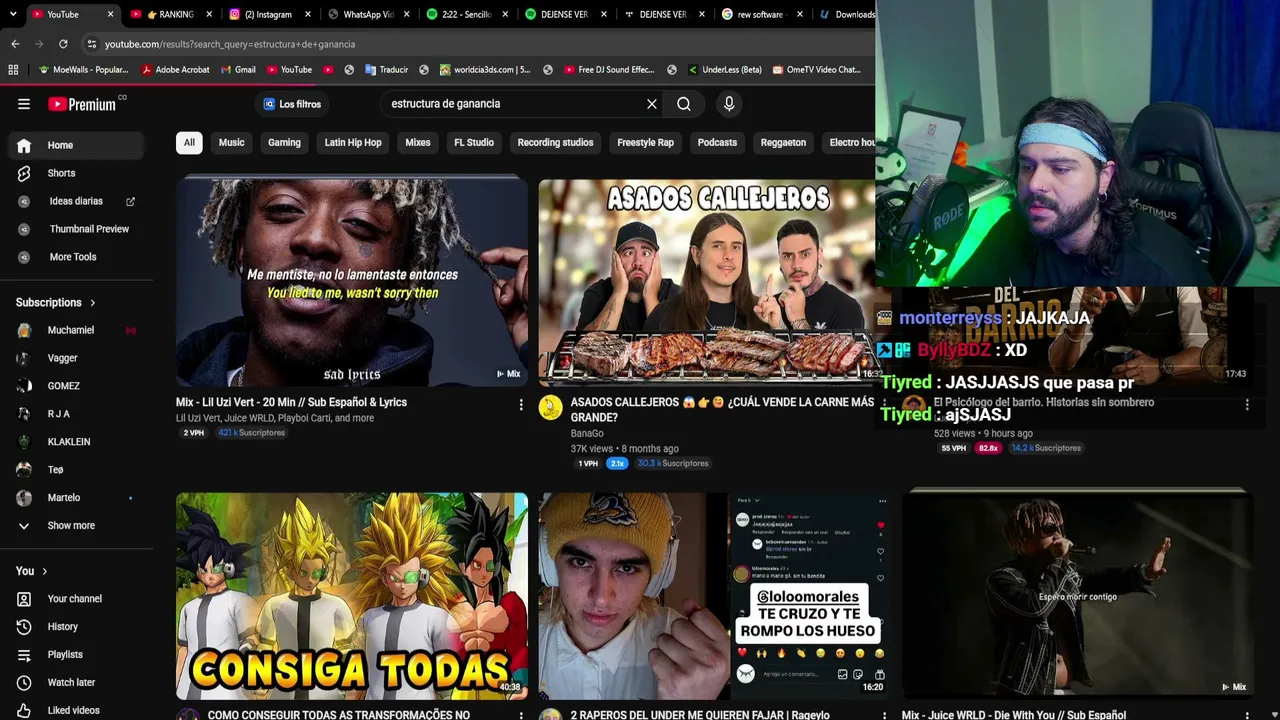This screenshot has height=720, width=1280.
Task: Open the Free DJ Sound Effects bookmark
Action: 608,70
